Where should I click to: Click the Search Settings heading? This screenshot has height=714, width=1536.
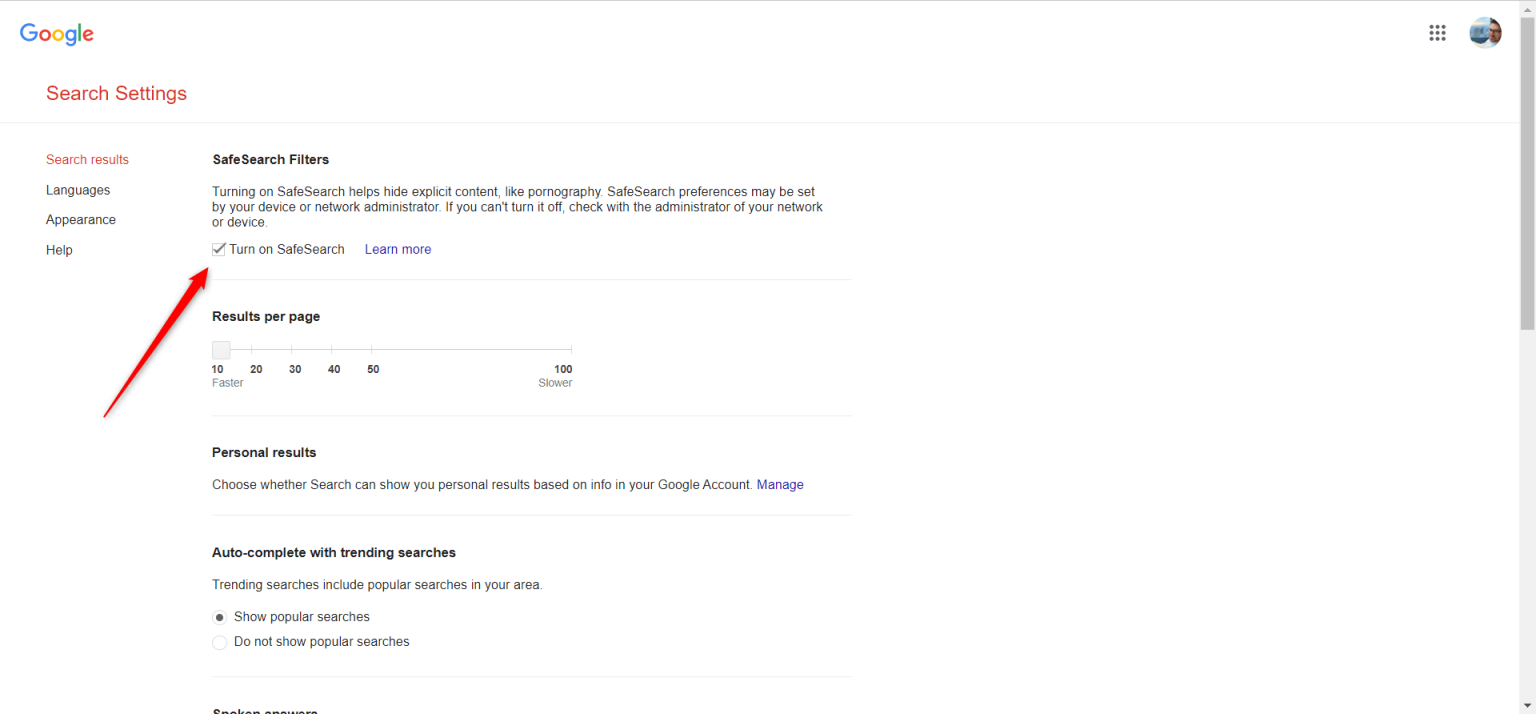click(116, 93)
